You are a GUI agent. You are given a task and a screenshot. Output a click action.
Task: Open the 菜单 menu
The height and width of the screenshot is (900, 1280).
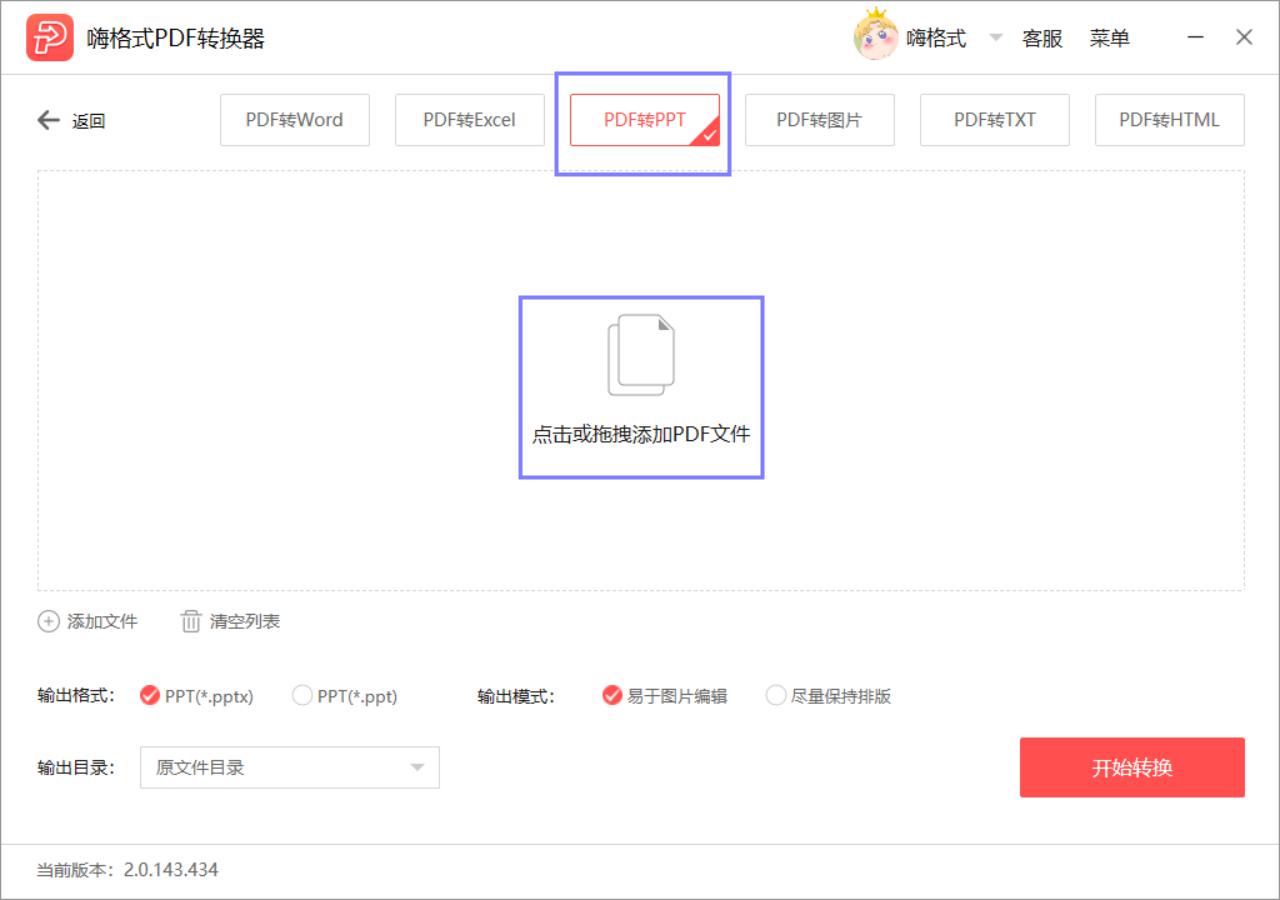[1110, 38]
